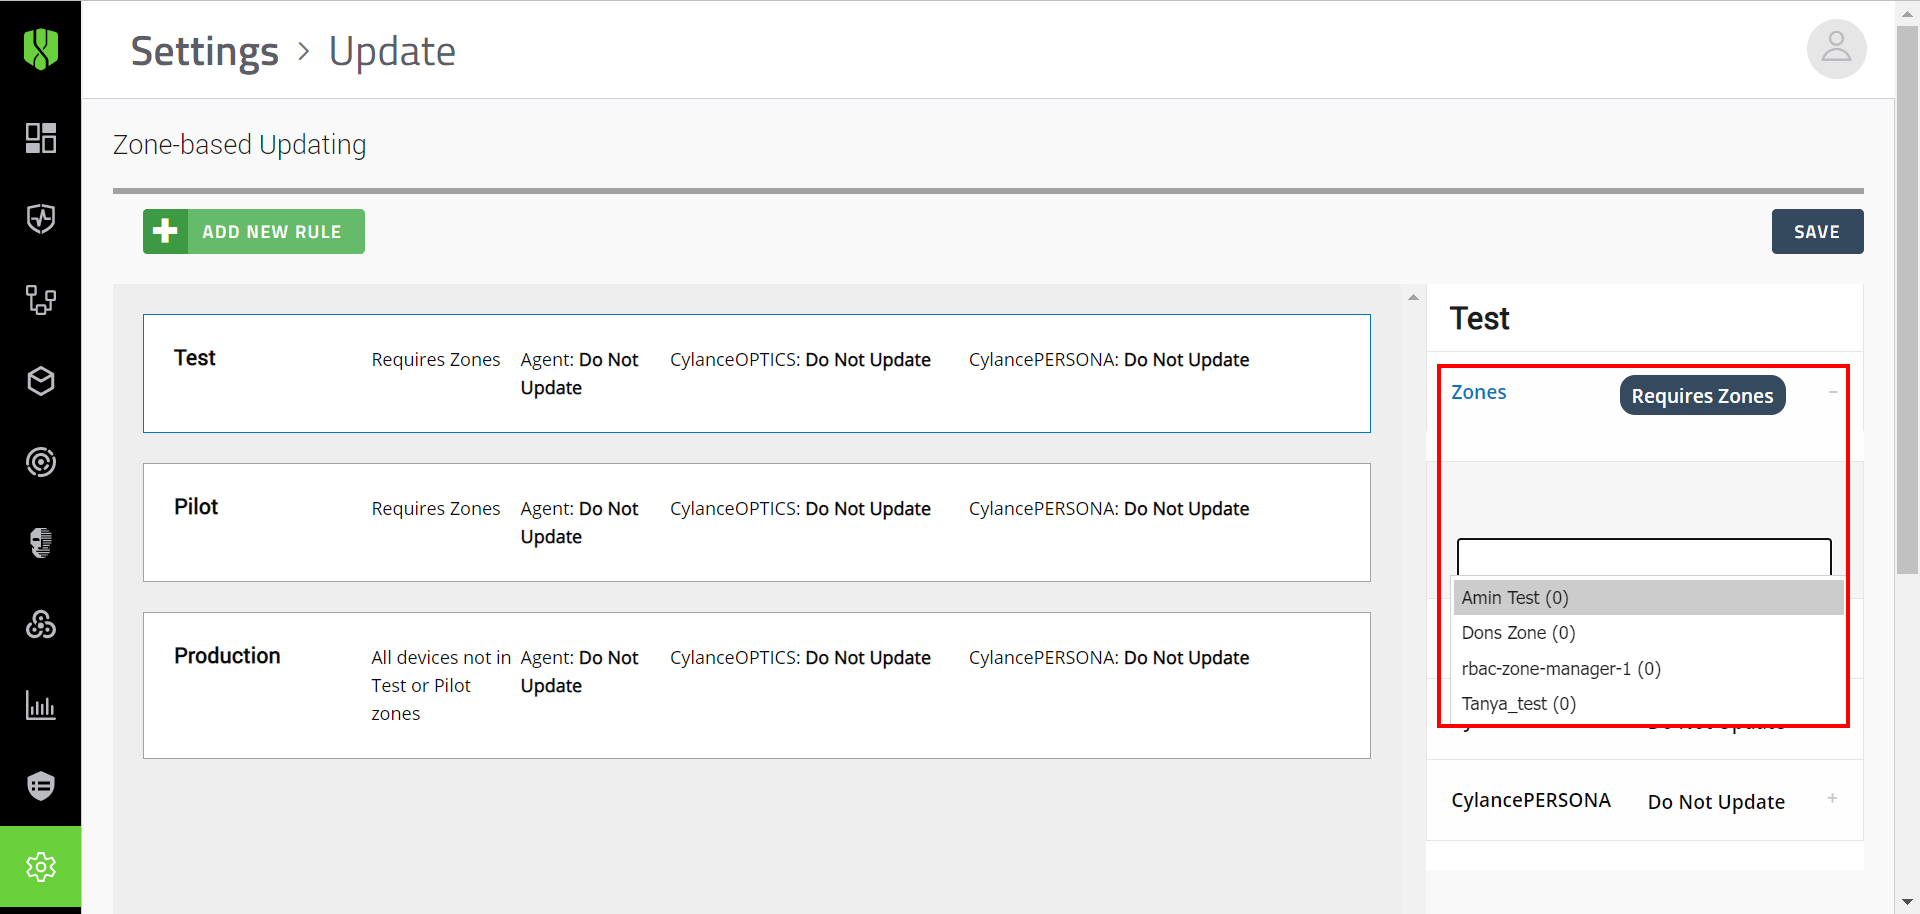Open the threat focus icon in sidebar

coord(41,461)
